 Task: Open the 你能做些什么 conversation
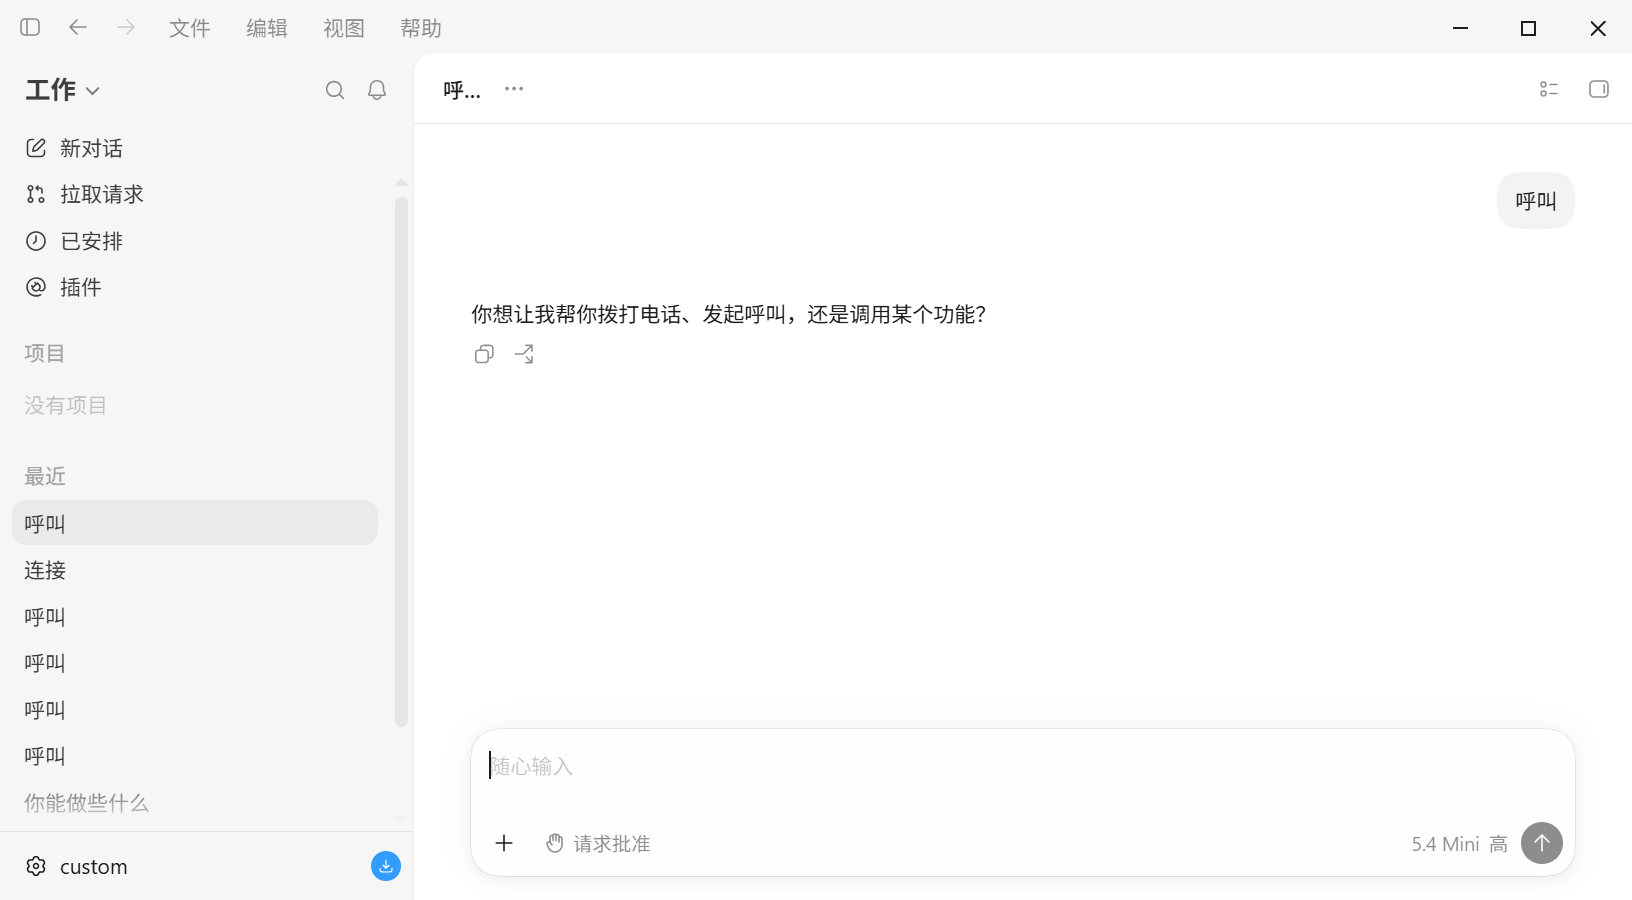click(x=195, y=803)
